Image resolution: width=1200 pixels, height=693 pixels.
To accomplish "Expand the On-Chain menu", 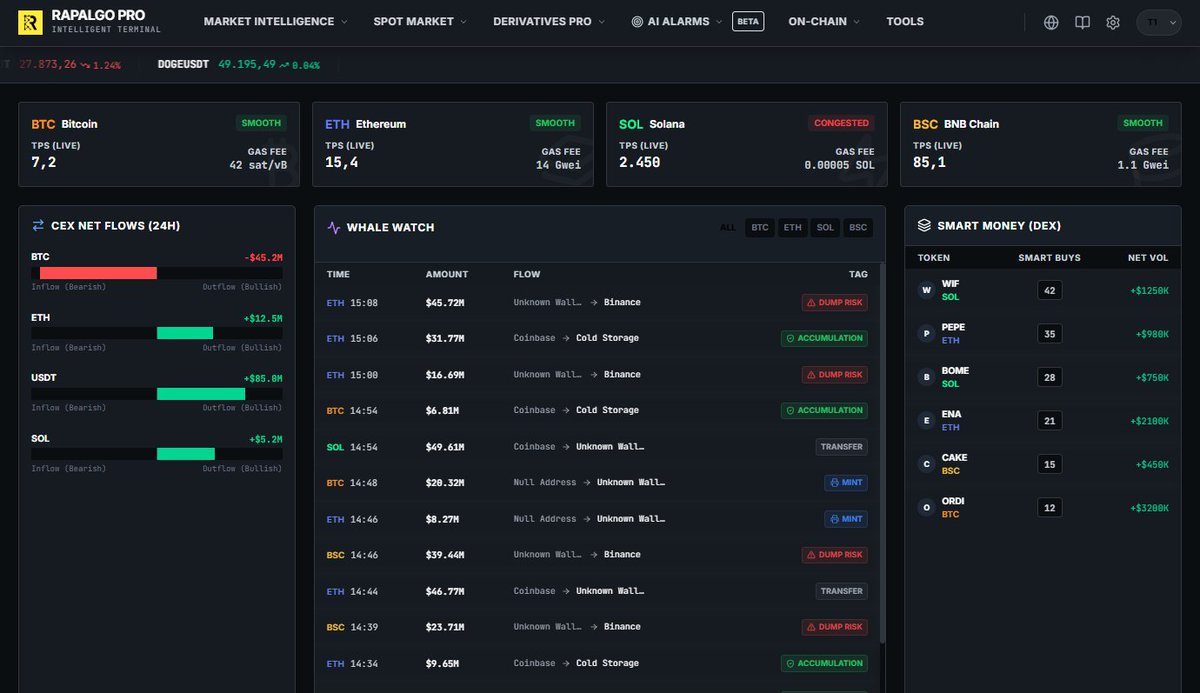I will [823, 22].
